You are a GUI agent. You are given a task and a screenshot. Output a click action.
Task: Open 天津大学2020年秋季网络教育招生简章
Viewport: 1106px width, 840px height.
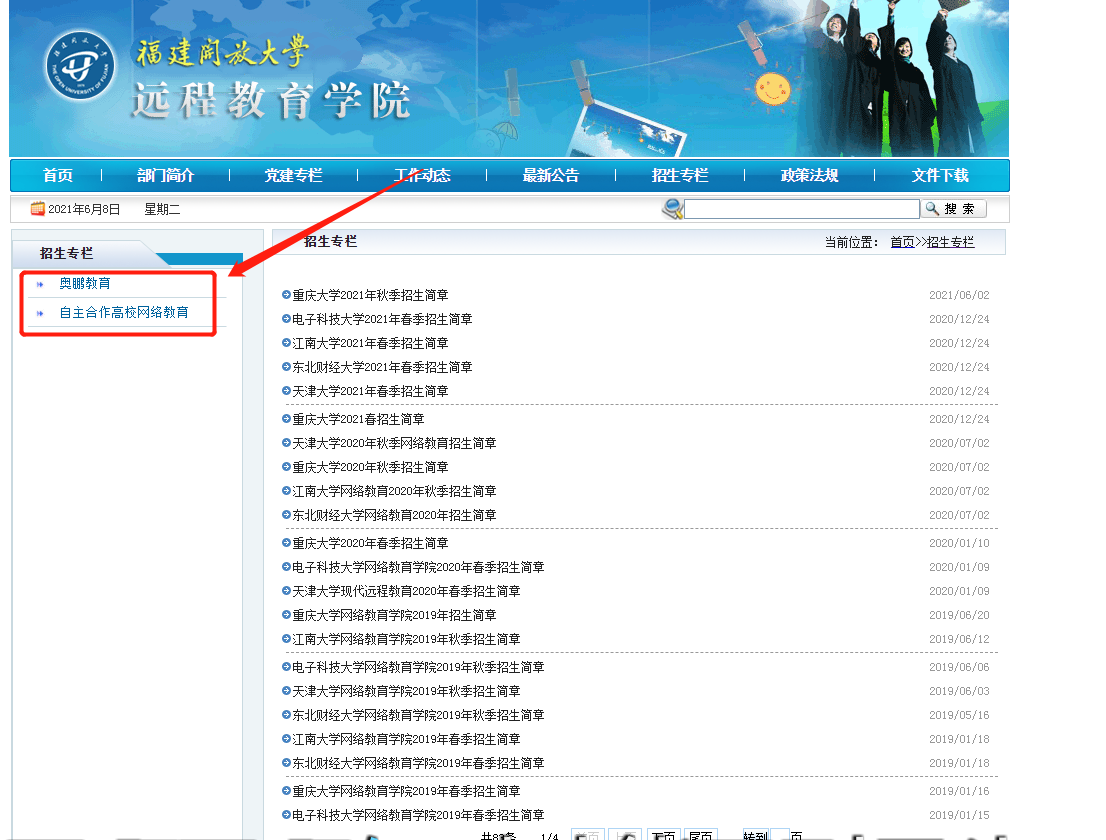tap(394, 443)
